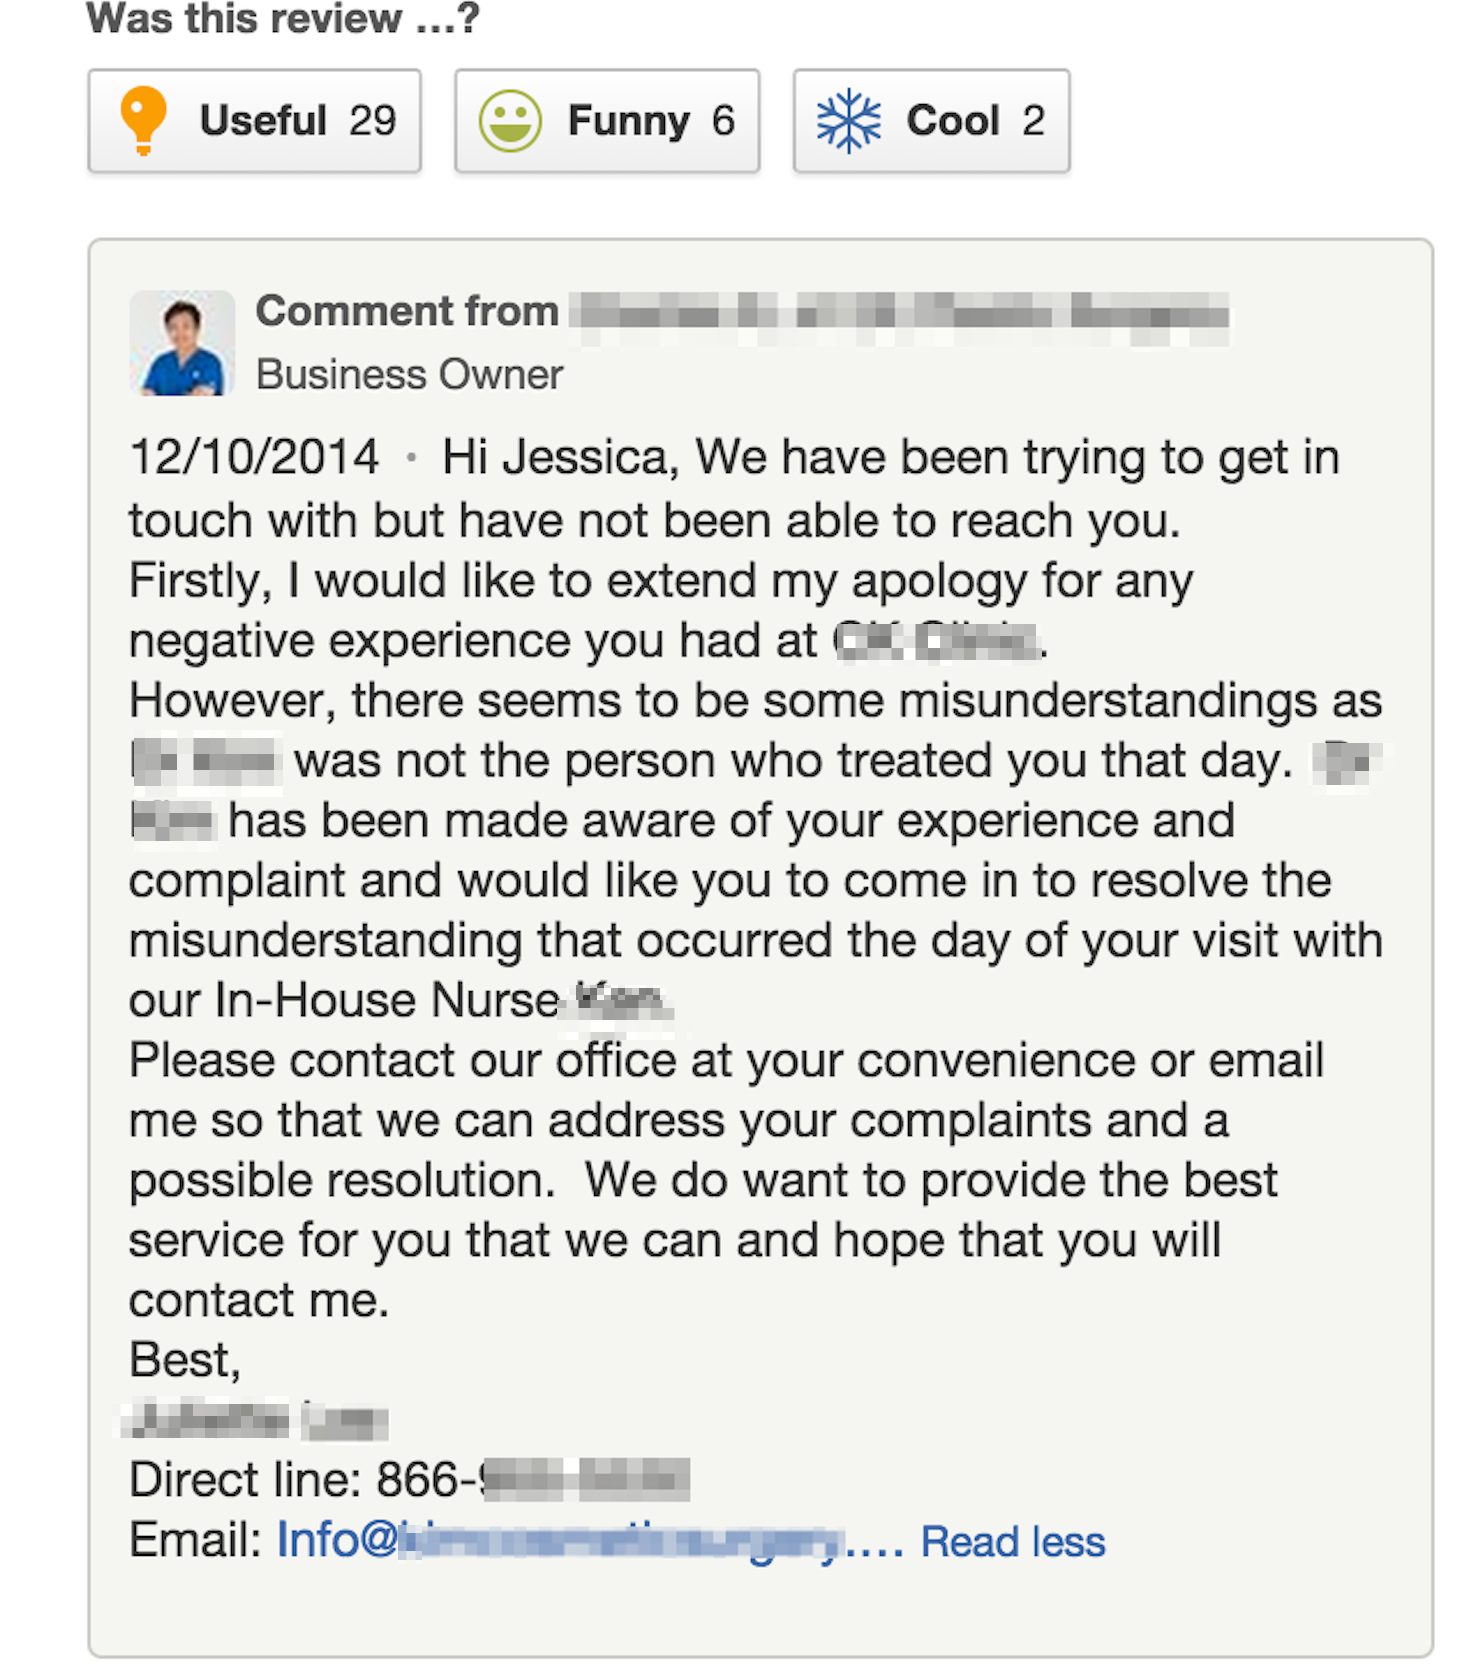Viewport: 1482px width, 1668px height.
Task: Collapse the comment with Read less
Action: [1013, 1541]
